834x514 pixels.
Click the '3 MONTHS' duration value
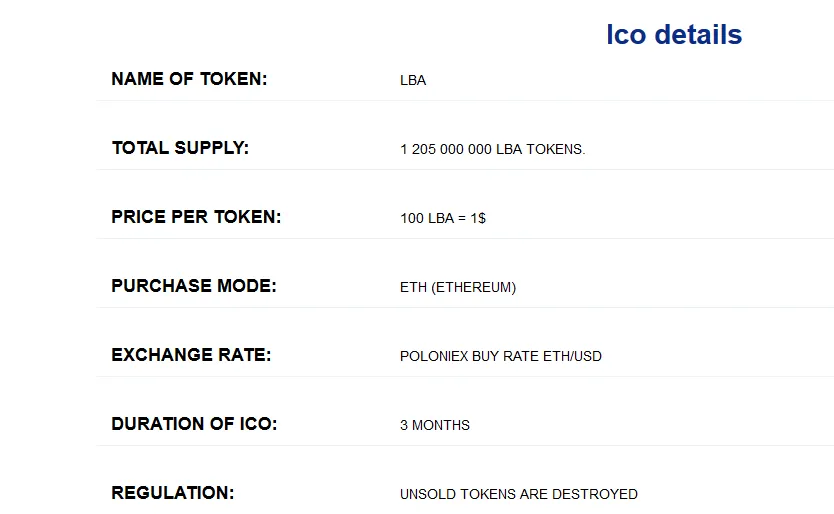click(435, 425)
